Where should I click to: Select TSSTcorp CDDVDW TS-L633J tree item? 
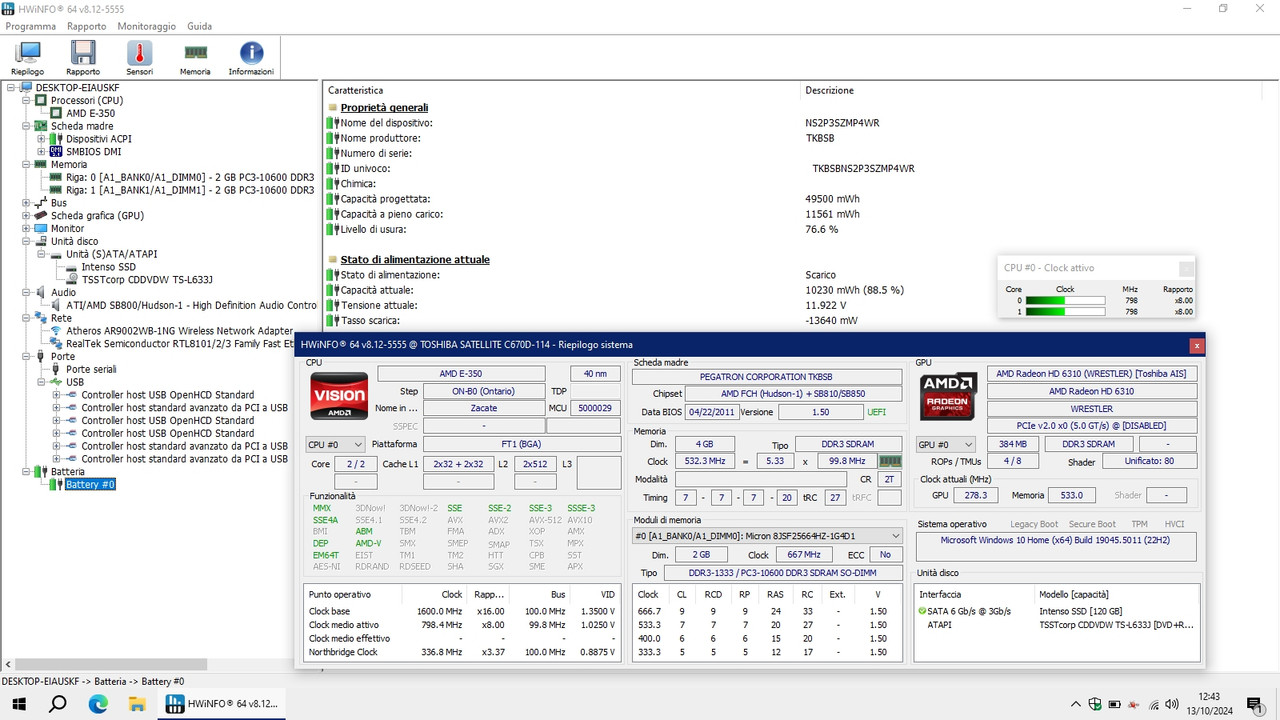point(147,280)
